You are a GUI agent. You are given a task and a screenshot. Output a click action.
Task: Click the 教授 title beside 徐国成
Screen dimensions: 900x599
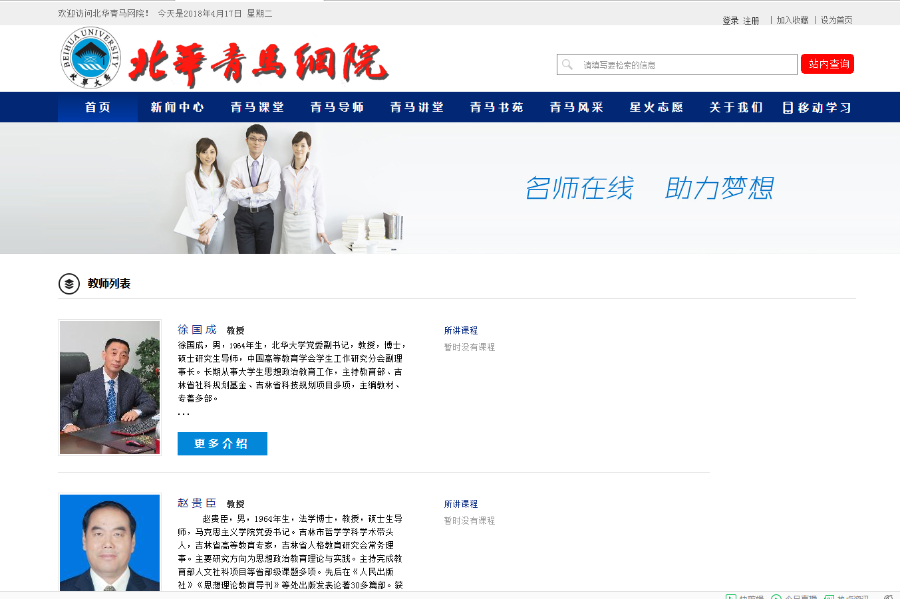[235, 330]
